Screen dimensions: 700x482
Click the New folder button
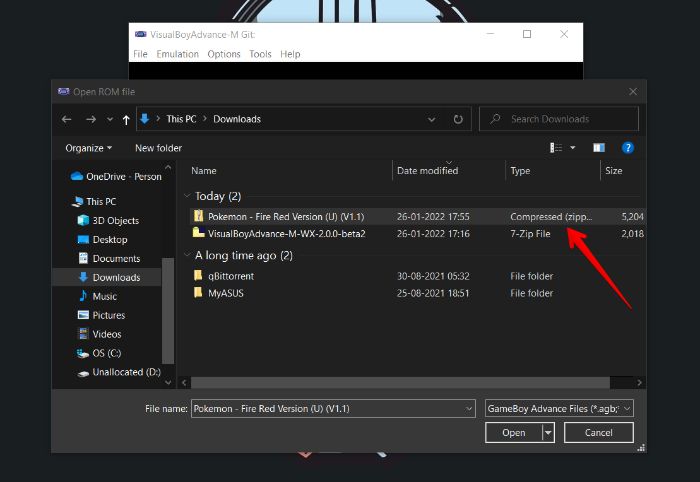158,148
